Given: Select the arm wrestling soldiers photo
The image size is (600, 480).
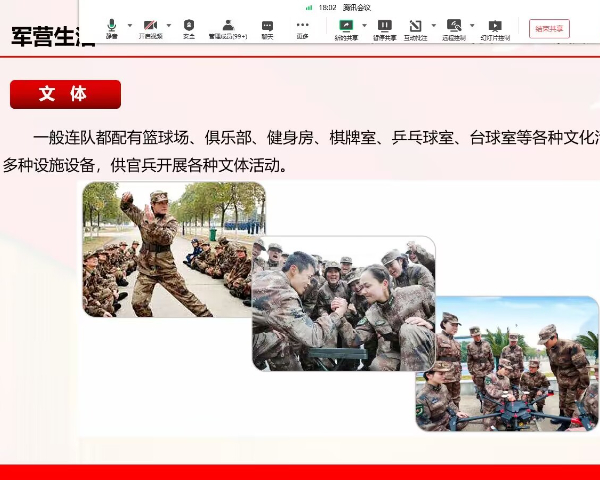Looking at the screenshot, I should pos(344,303).
